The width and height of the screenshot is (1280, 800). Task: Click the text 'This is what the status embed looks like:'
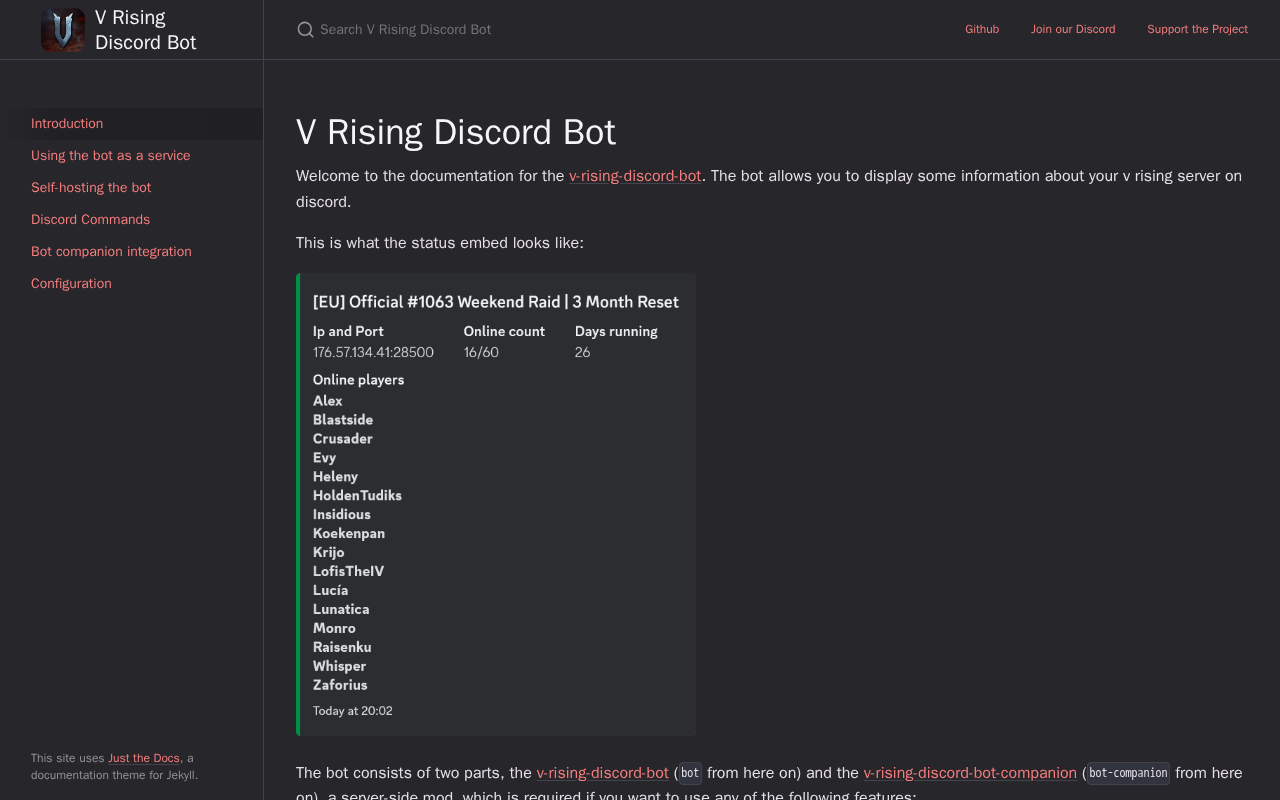tap(440, 243)
